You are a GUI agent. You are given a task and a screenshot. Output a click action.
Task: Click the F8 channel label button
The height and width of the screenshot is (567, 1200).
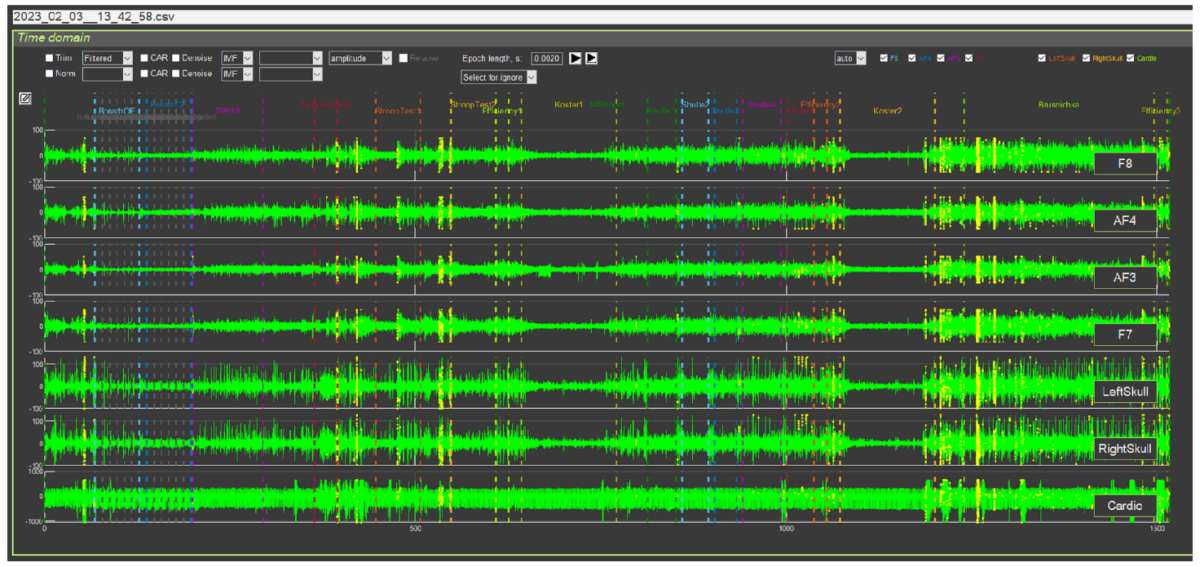(1124, 164)
